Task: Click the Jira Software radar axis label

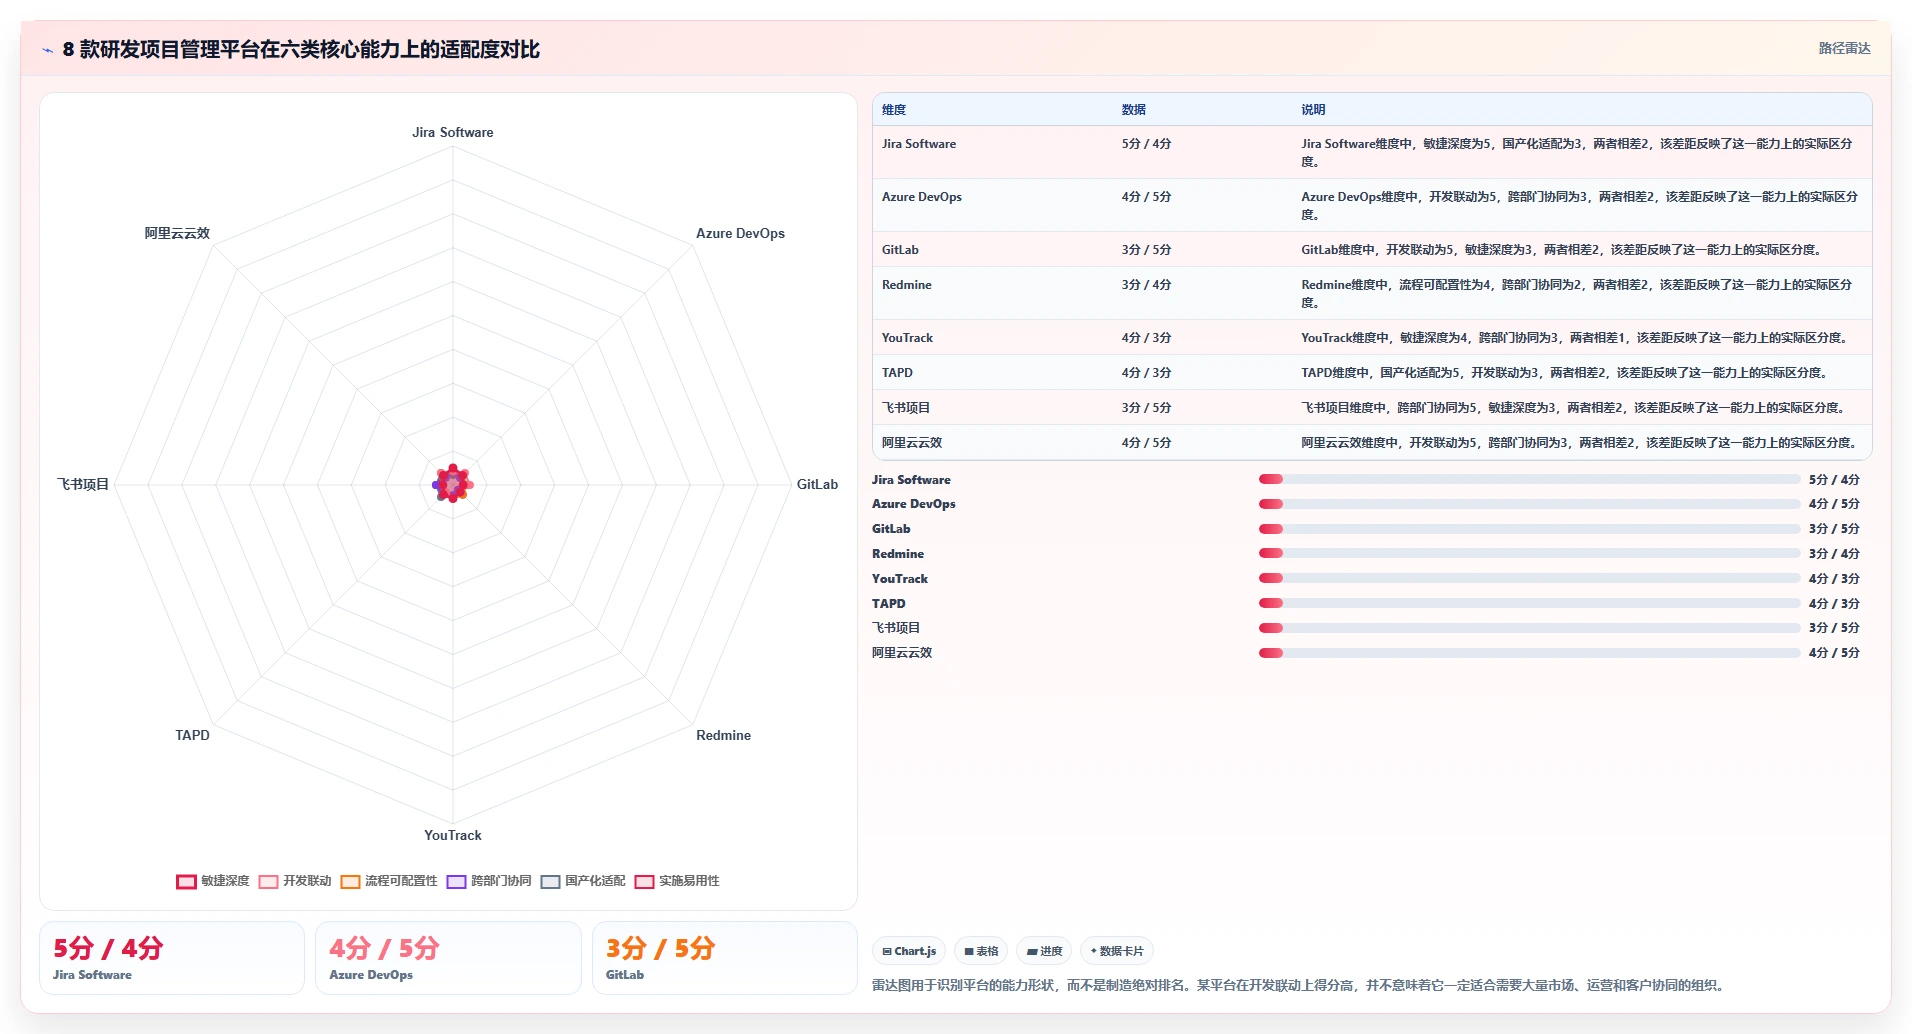Action: 453,132
